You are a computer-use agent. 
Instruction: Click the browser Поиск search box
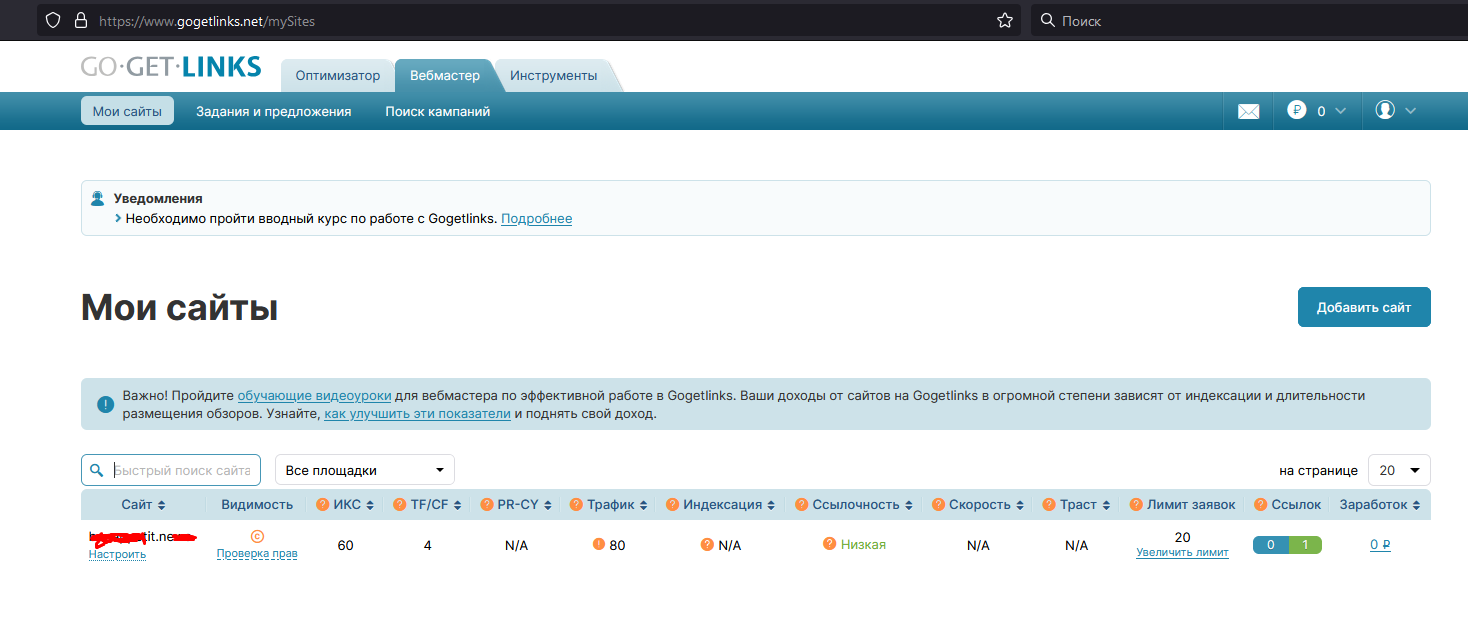[1250, 20]
